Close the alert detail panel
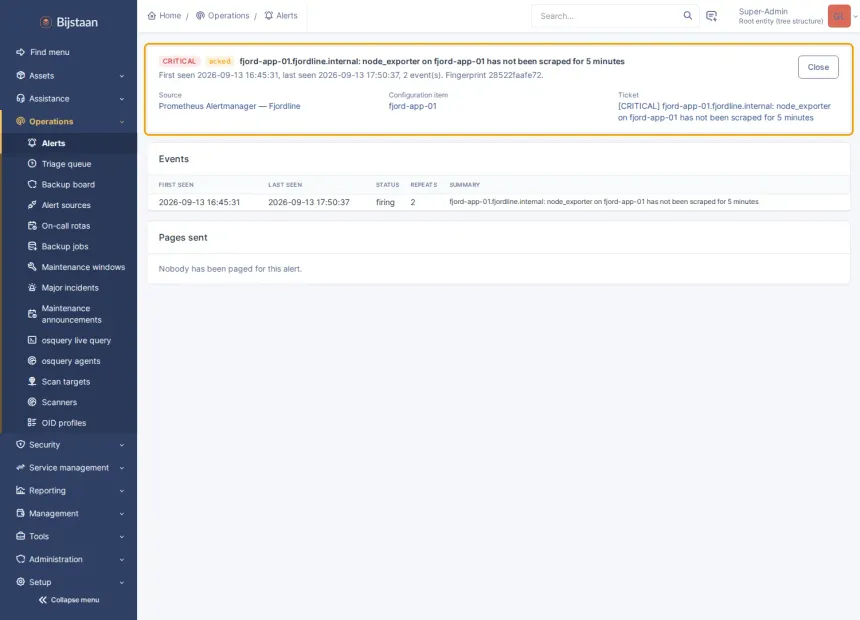 [818, 67]
